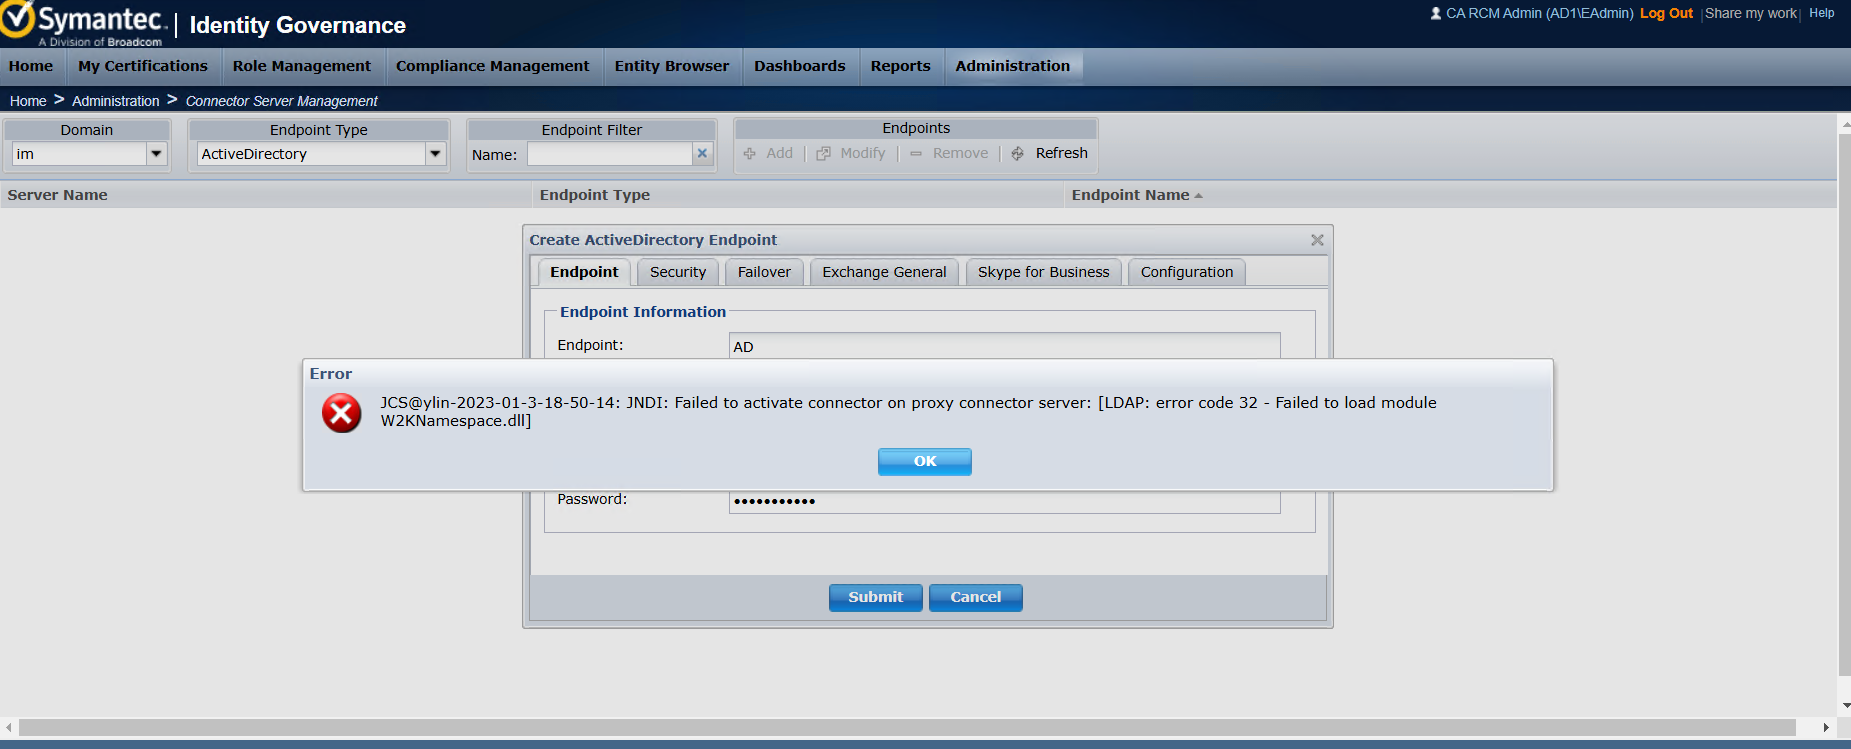Click the vertical scrollbar down arrow
Screen dimensions: 1851x749
[x=1845, y=705]
